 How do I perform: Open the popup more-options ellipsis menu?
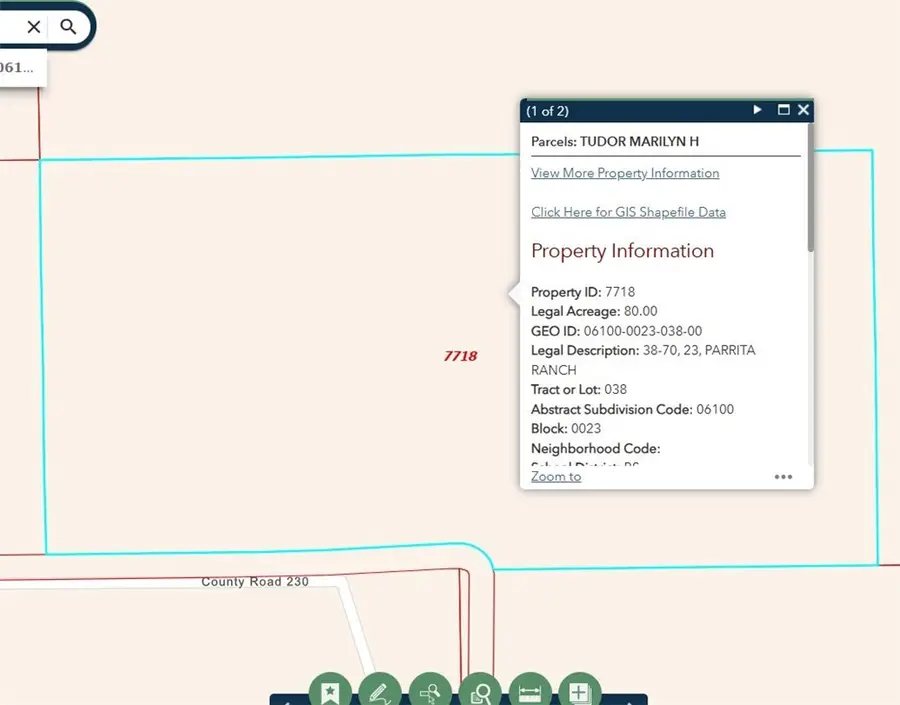pos(783,477)
